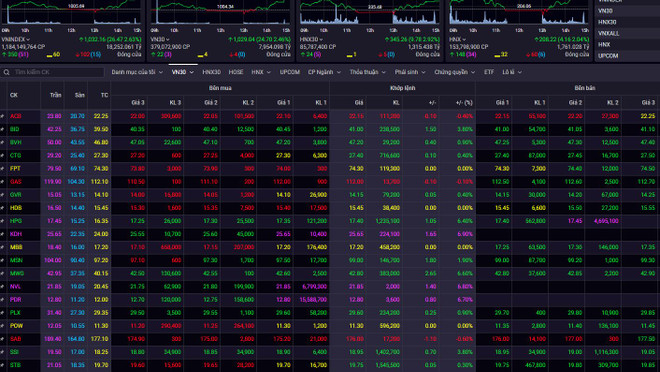660x372 pixels.
Task: Pin the ACB stock row
Action: click(3, 116)
